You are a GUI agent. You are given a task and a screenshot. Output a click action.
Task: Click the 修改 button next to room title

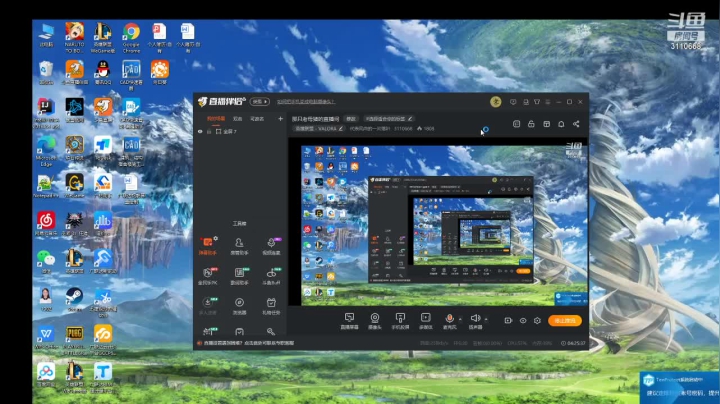351,119
